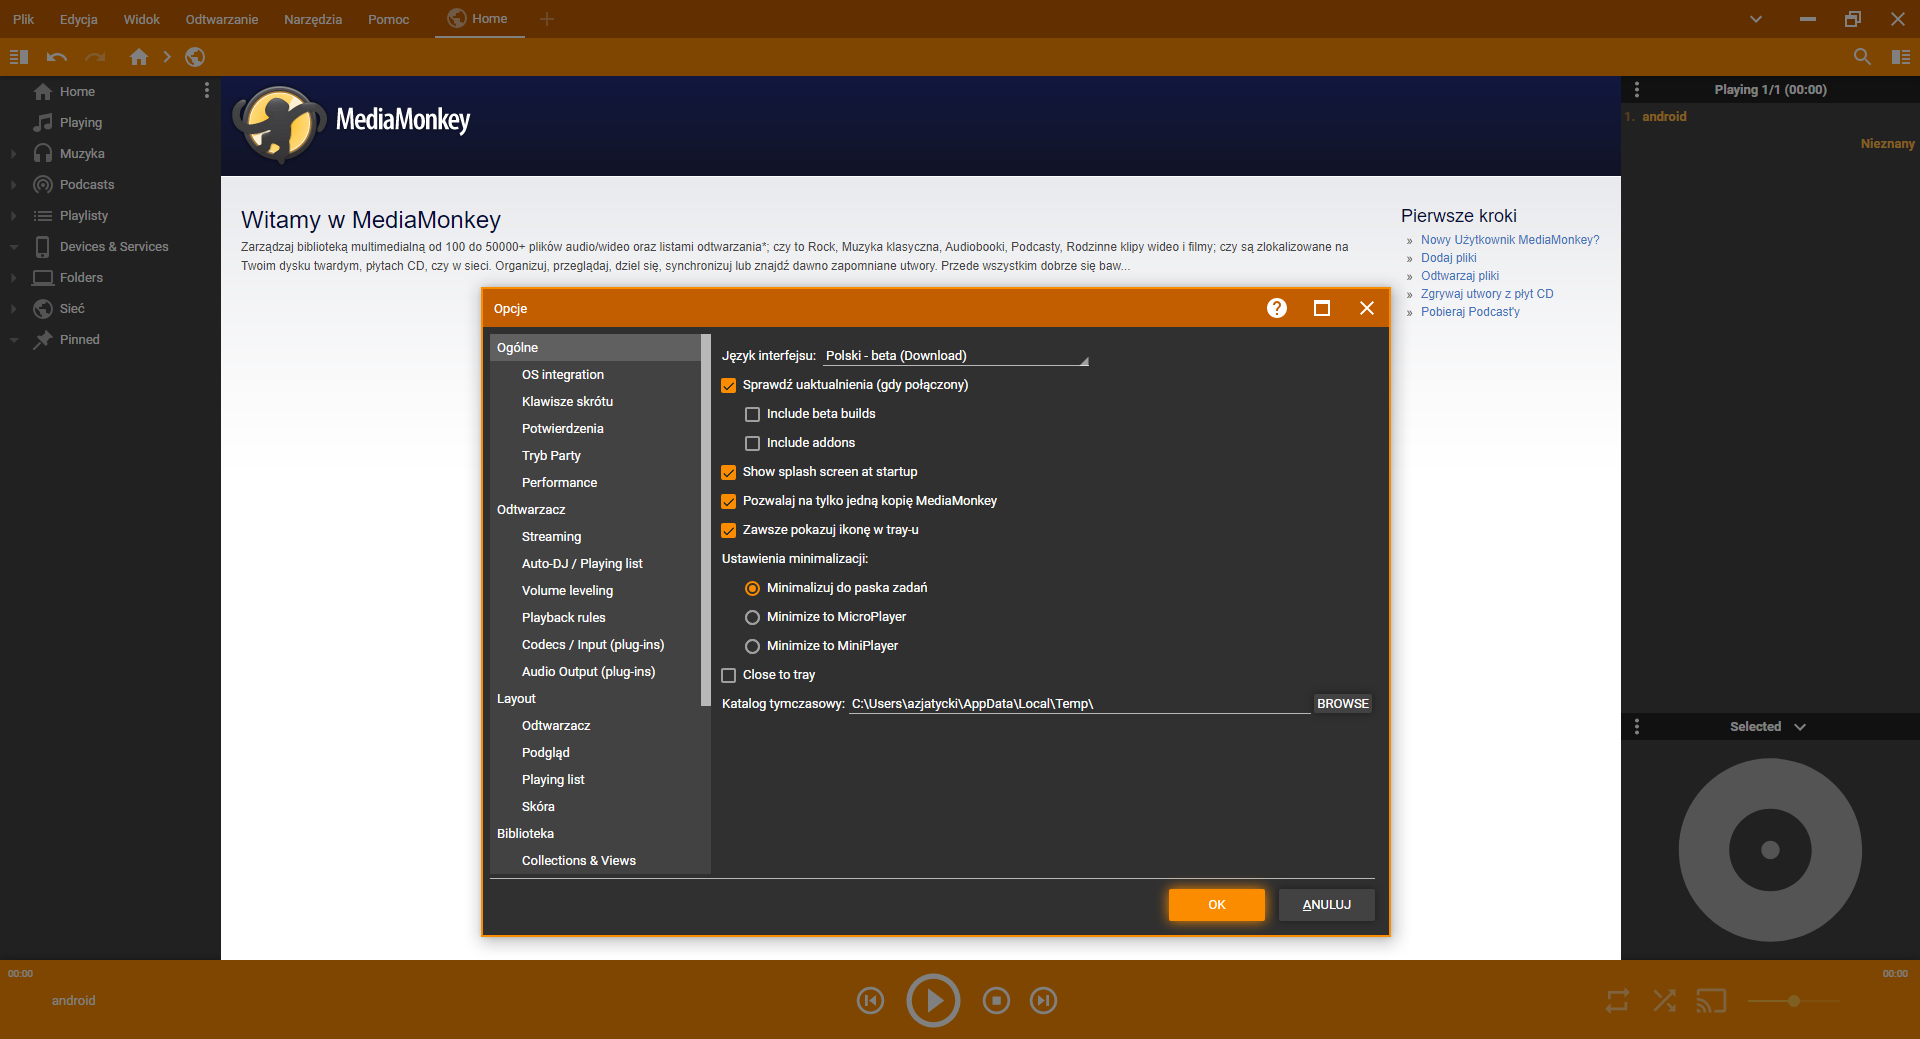
Task: Open the Edycja menu
Action: (79, 19)
